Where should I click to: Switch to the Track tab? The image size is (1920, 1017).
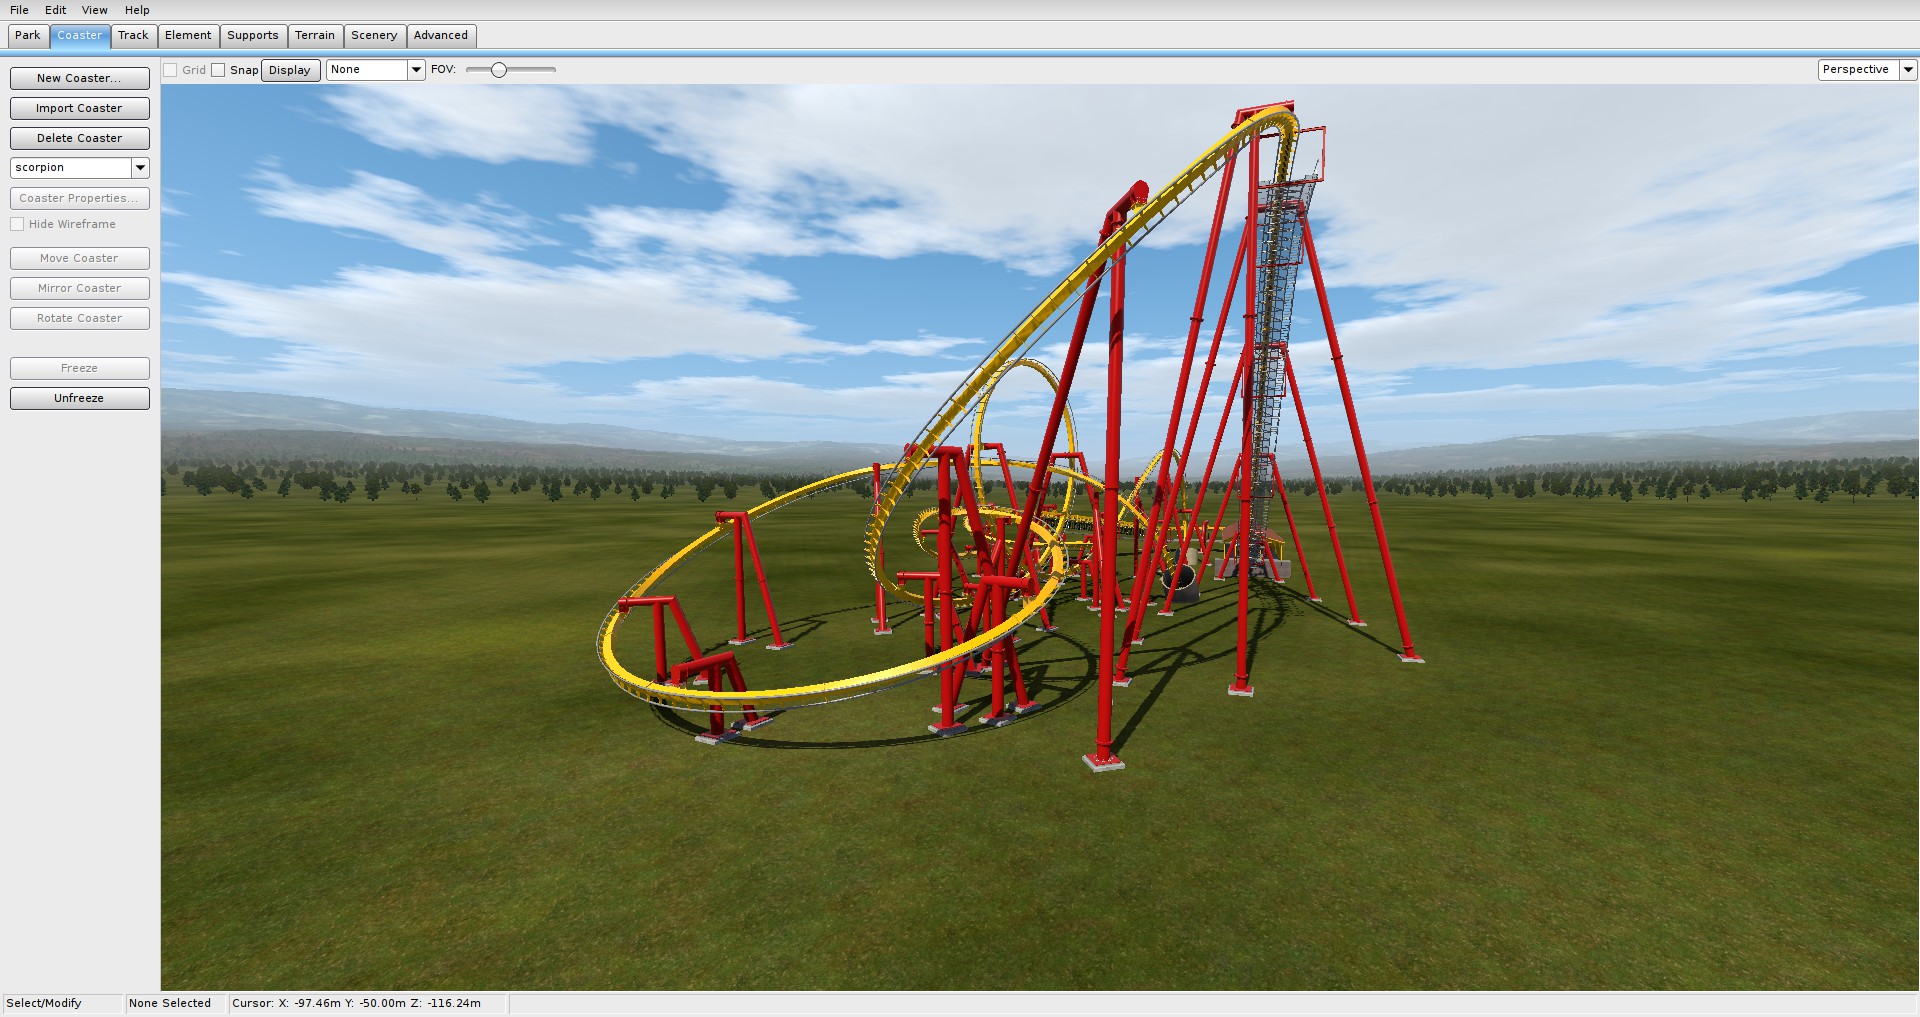click(x=133, y=35)
